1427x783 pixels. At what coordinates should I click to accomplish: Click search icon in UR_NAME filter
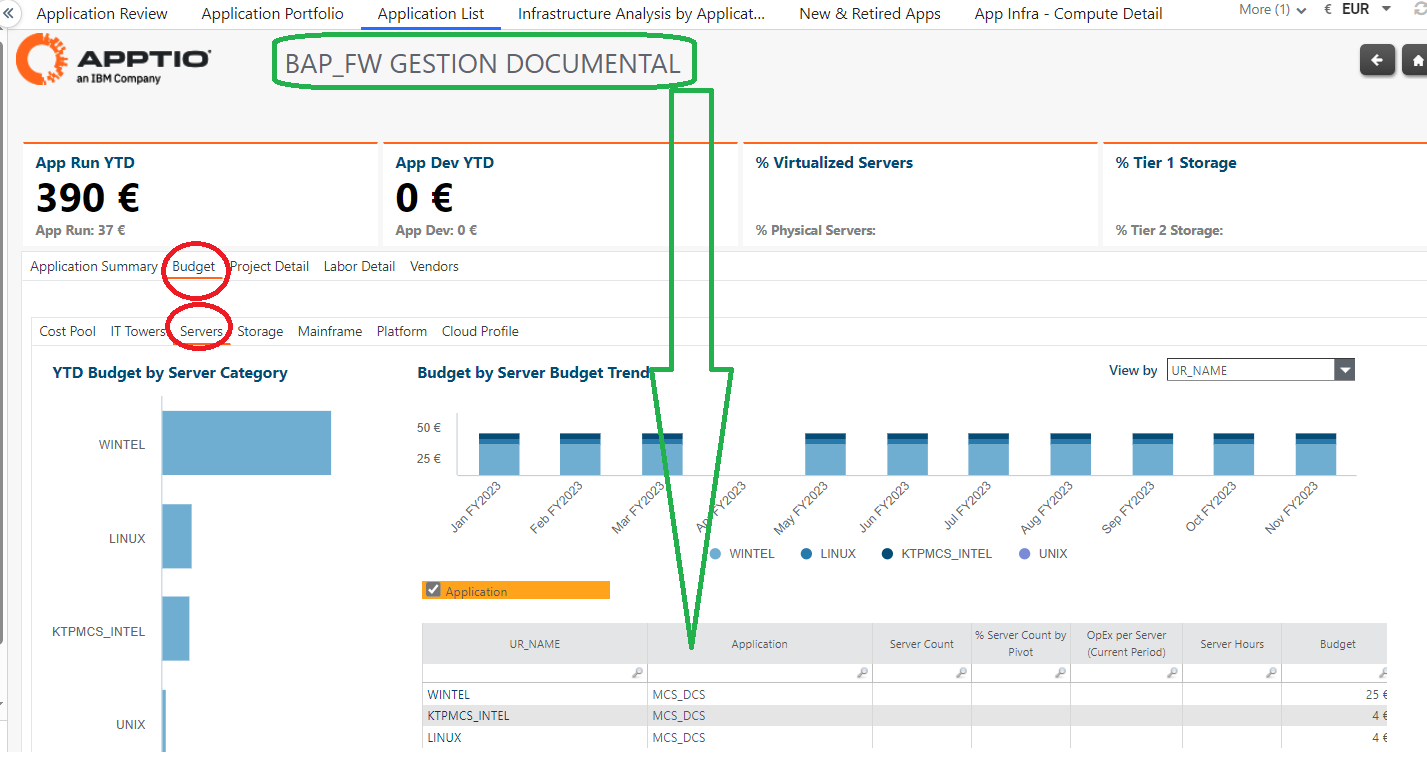[x=637, y=673]
